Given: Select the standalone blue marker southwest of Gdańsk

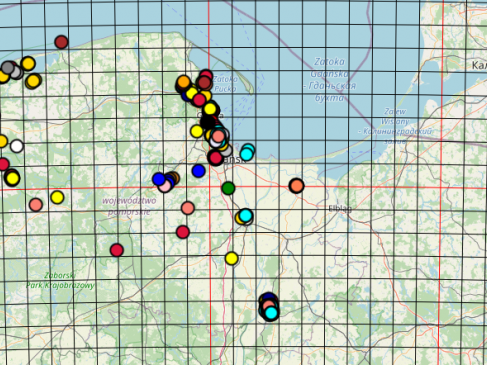Looking at the screenshot, I should (x=199, y=171).
